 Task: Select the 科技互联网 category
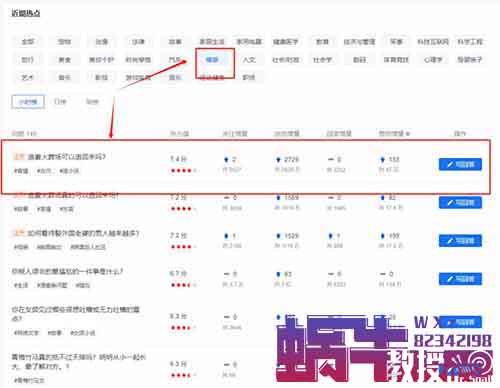pos(433,42)
